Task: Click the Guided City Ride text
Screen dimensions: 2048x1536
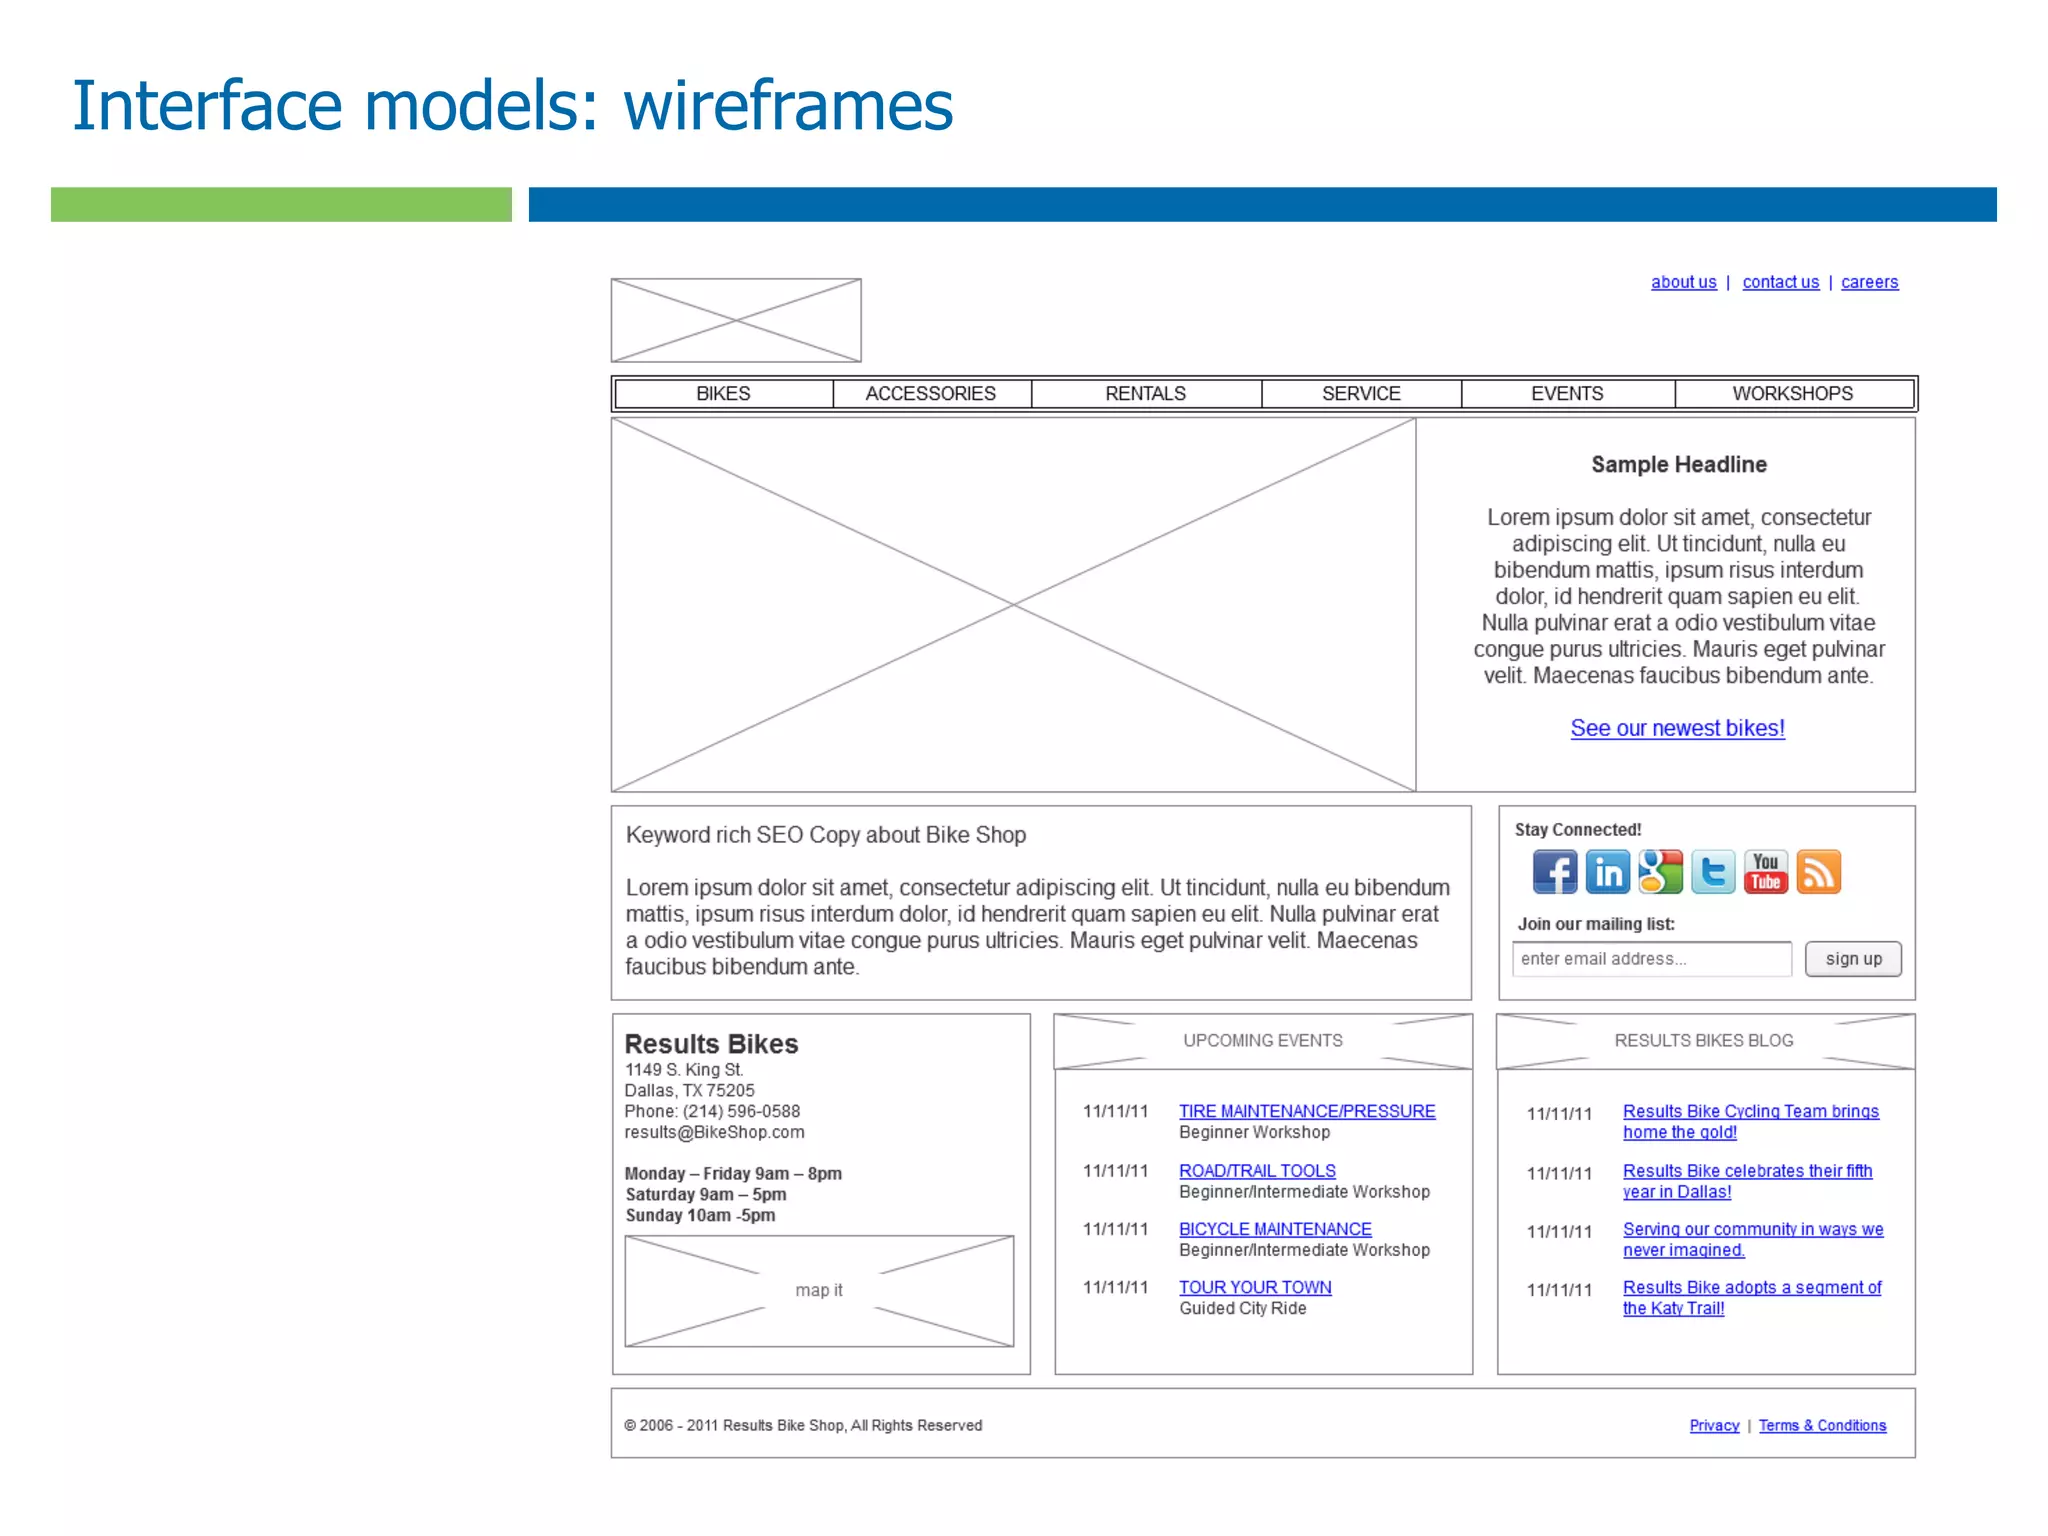Action: [x=1243, y=1308]
